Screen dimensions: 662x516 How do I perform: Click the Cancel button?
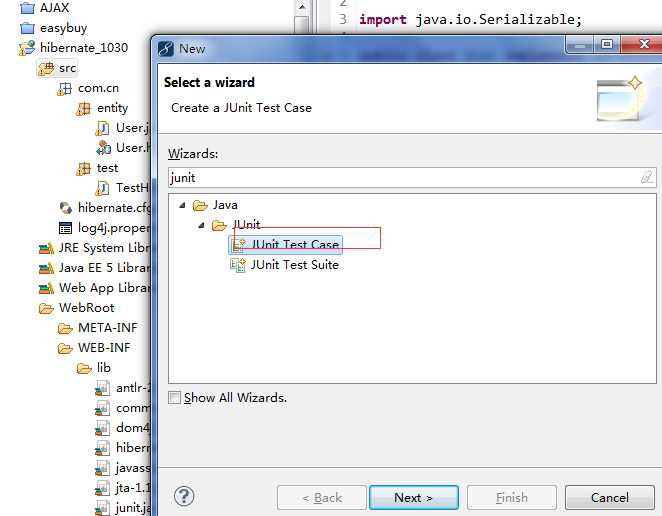coord(610,497)
